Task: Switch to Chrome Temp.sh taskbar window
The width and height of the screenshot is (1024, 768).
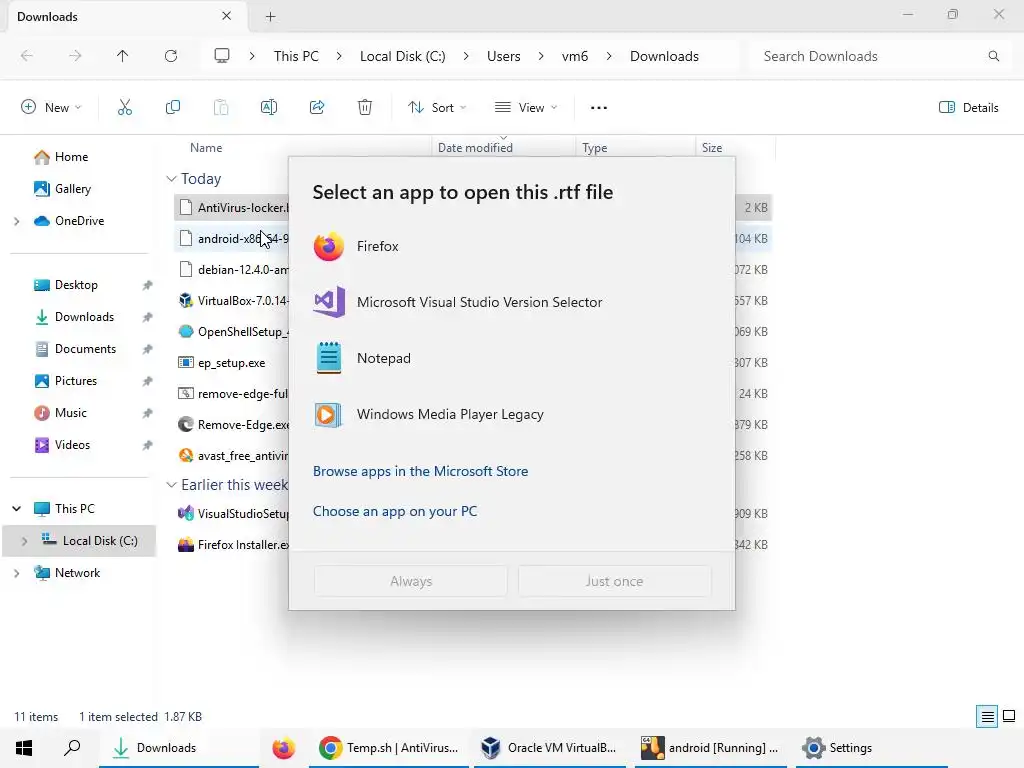Action: click(x=389, y=748)
